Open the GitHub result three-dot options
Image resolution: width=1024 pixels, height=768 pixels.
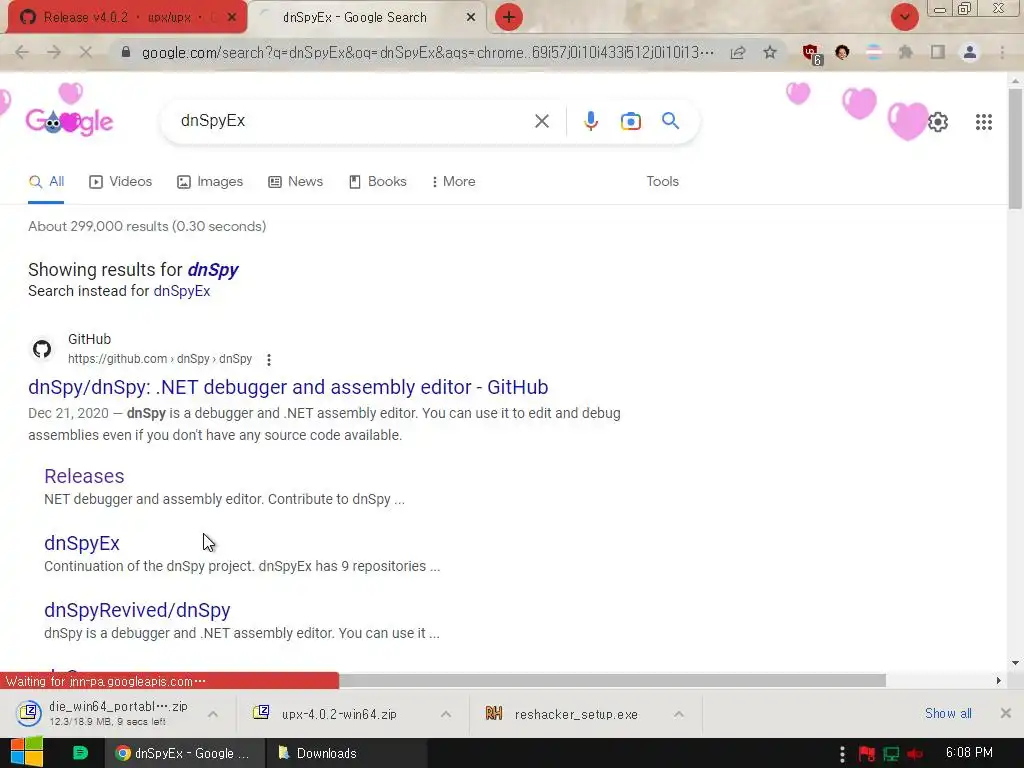268,359
